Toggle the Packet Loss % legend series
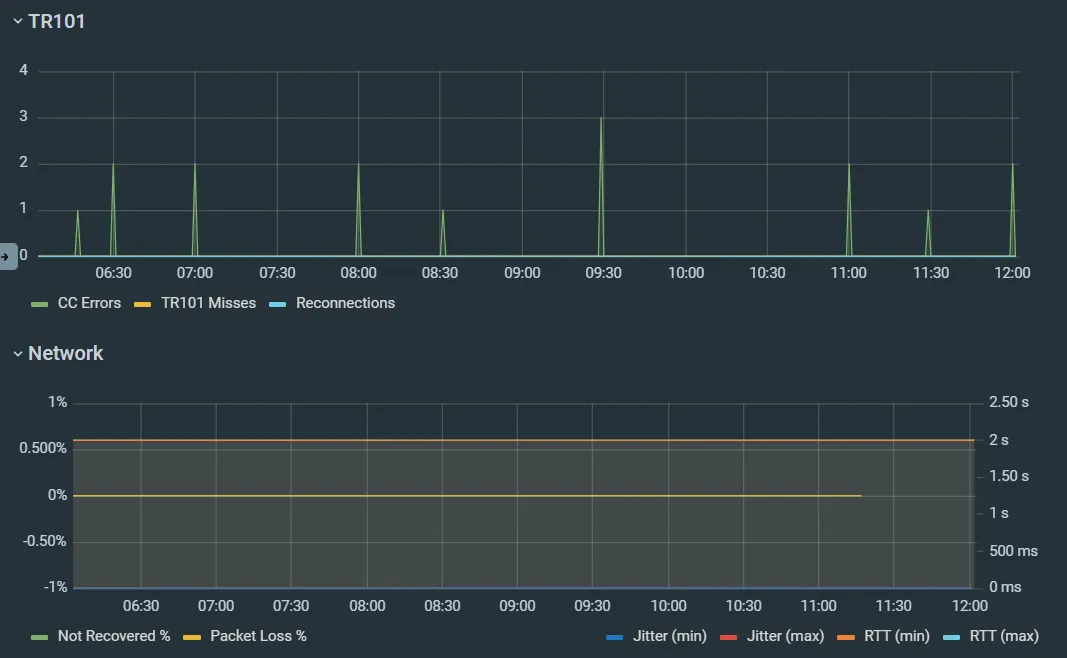 (x=258, y=636)
